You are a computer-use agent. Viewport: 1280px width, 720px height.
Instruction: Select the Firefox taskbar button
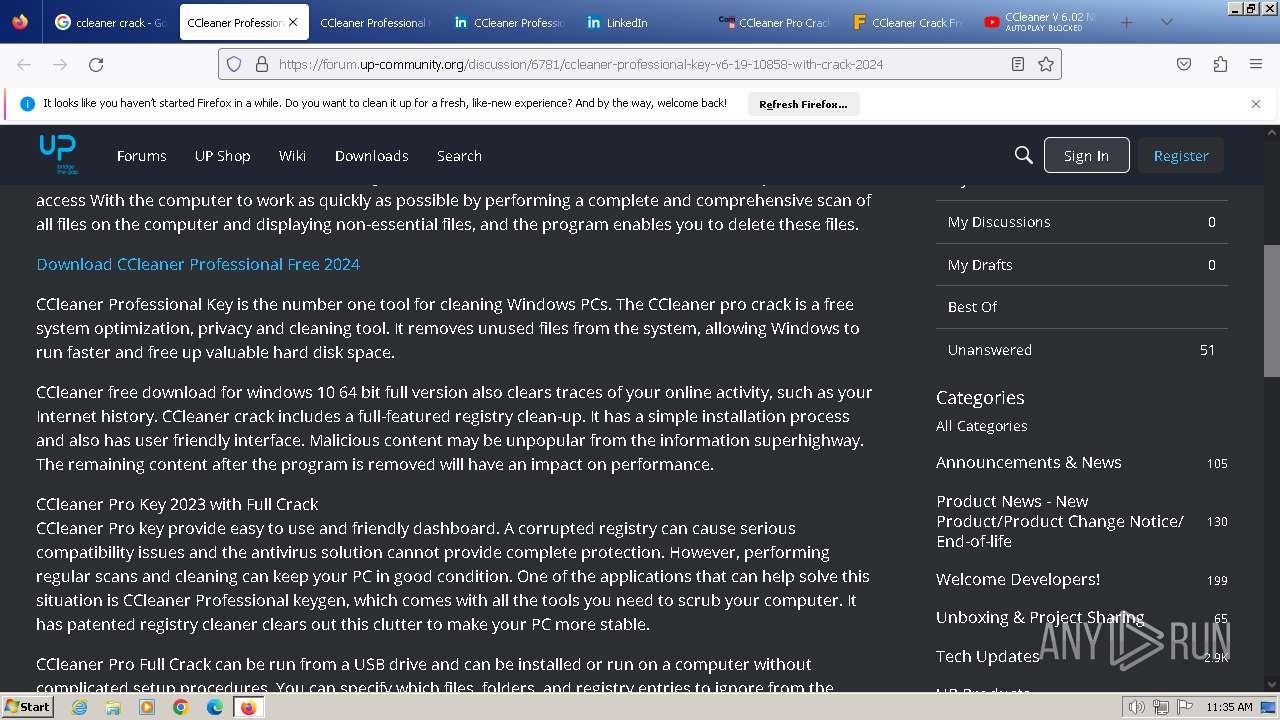pyautogui.click(x=248, y=707)
